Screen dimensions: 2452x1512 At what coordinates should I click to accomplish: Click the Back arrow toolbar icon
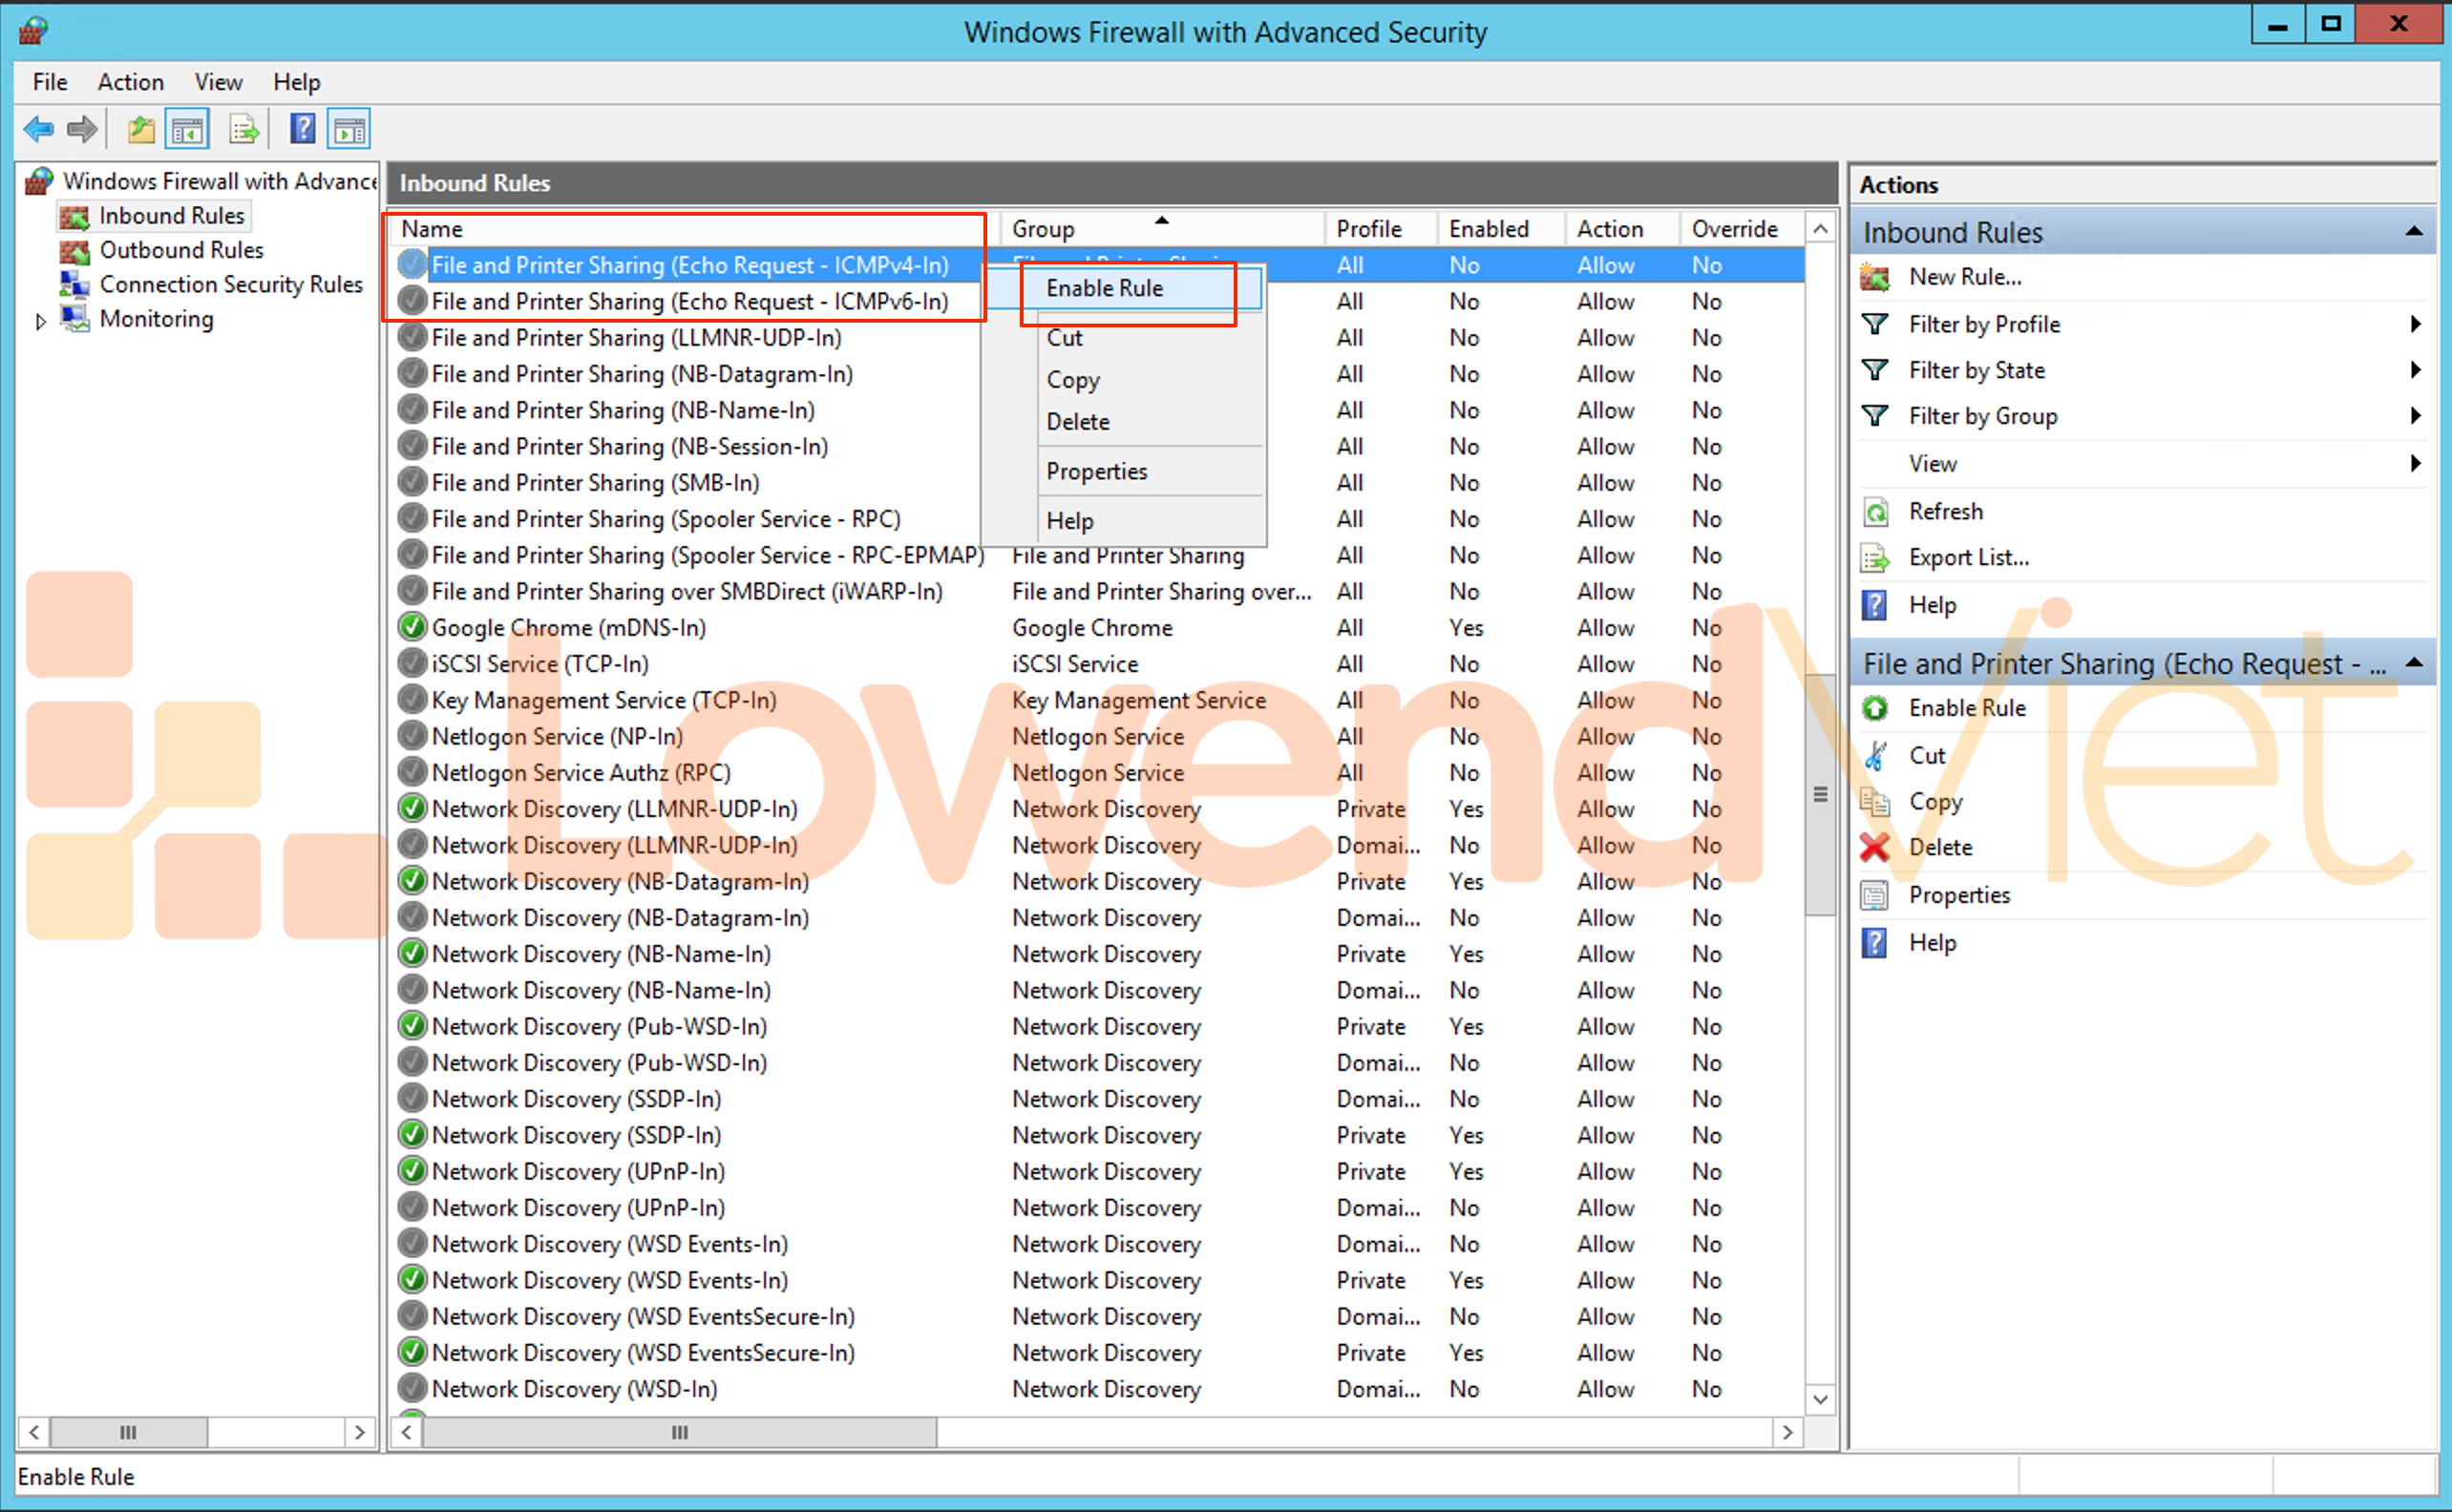(39, 129)
